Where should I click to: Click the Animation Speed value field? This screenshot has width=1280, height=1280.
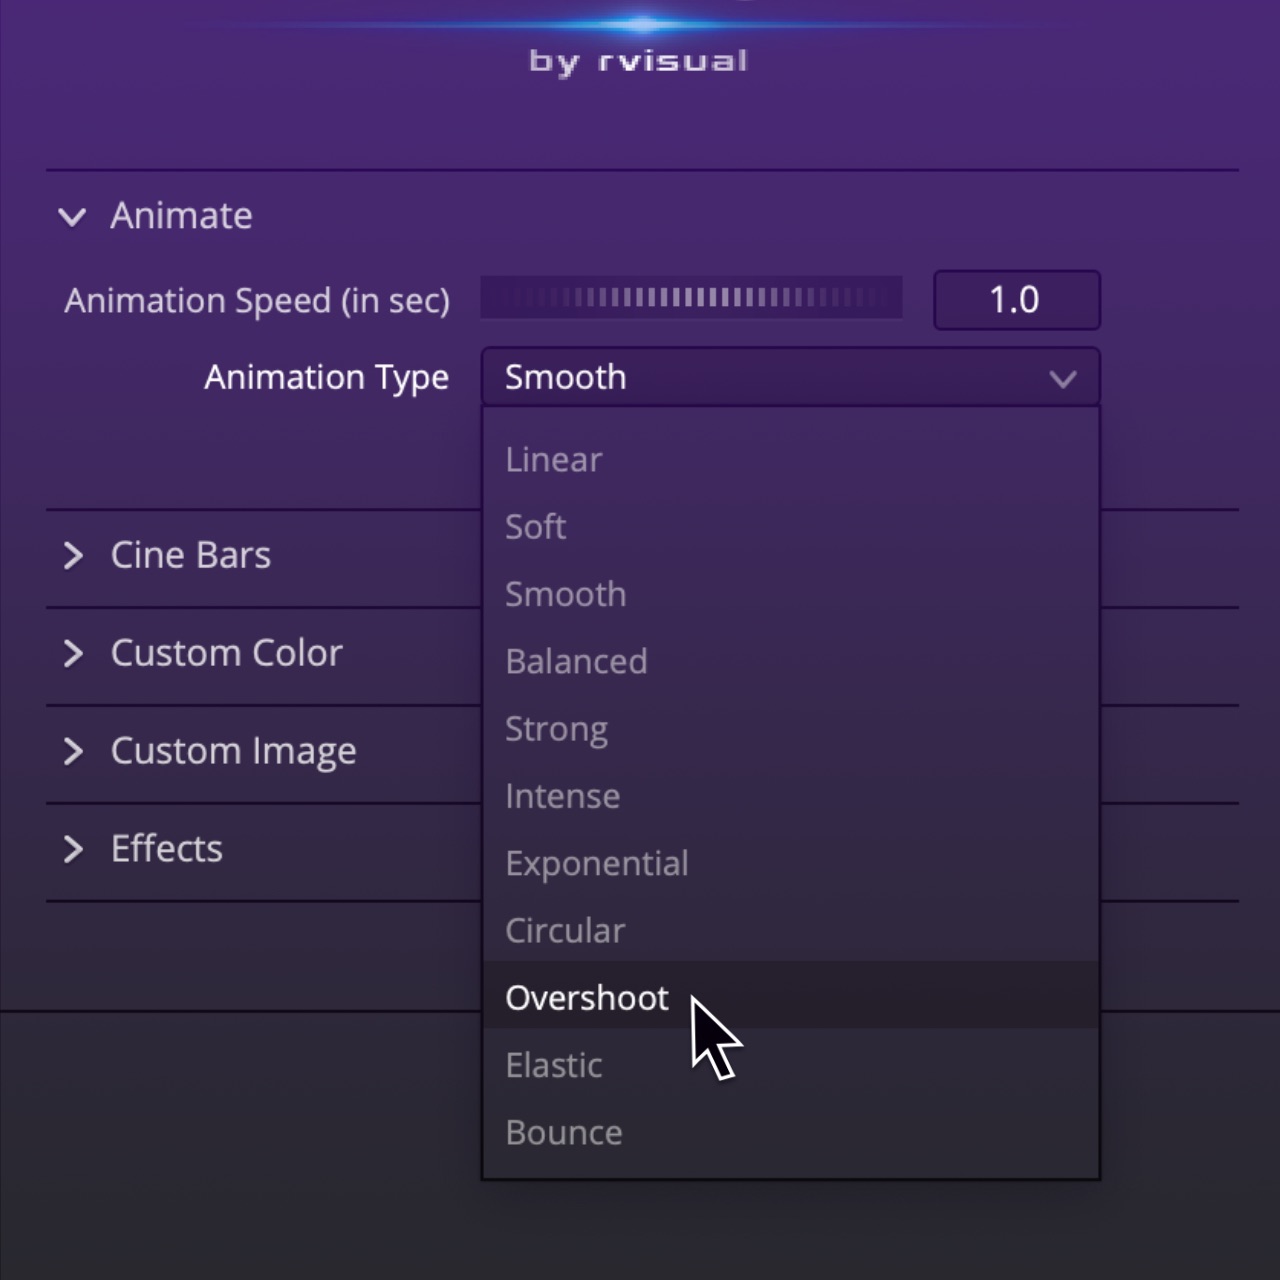pyautogui.click(x=1016, y=300)
